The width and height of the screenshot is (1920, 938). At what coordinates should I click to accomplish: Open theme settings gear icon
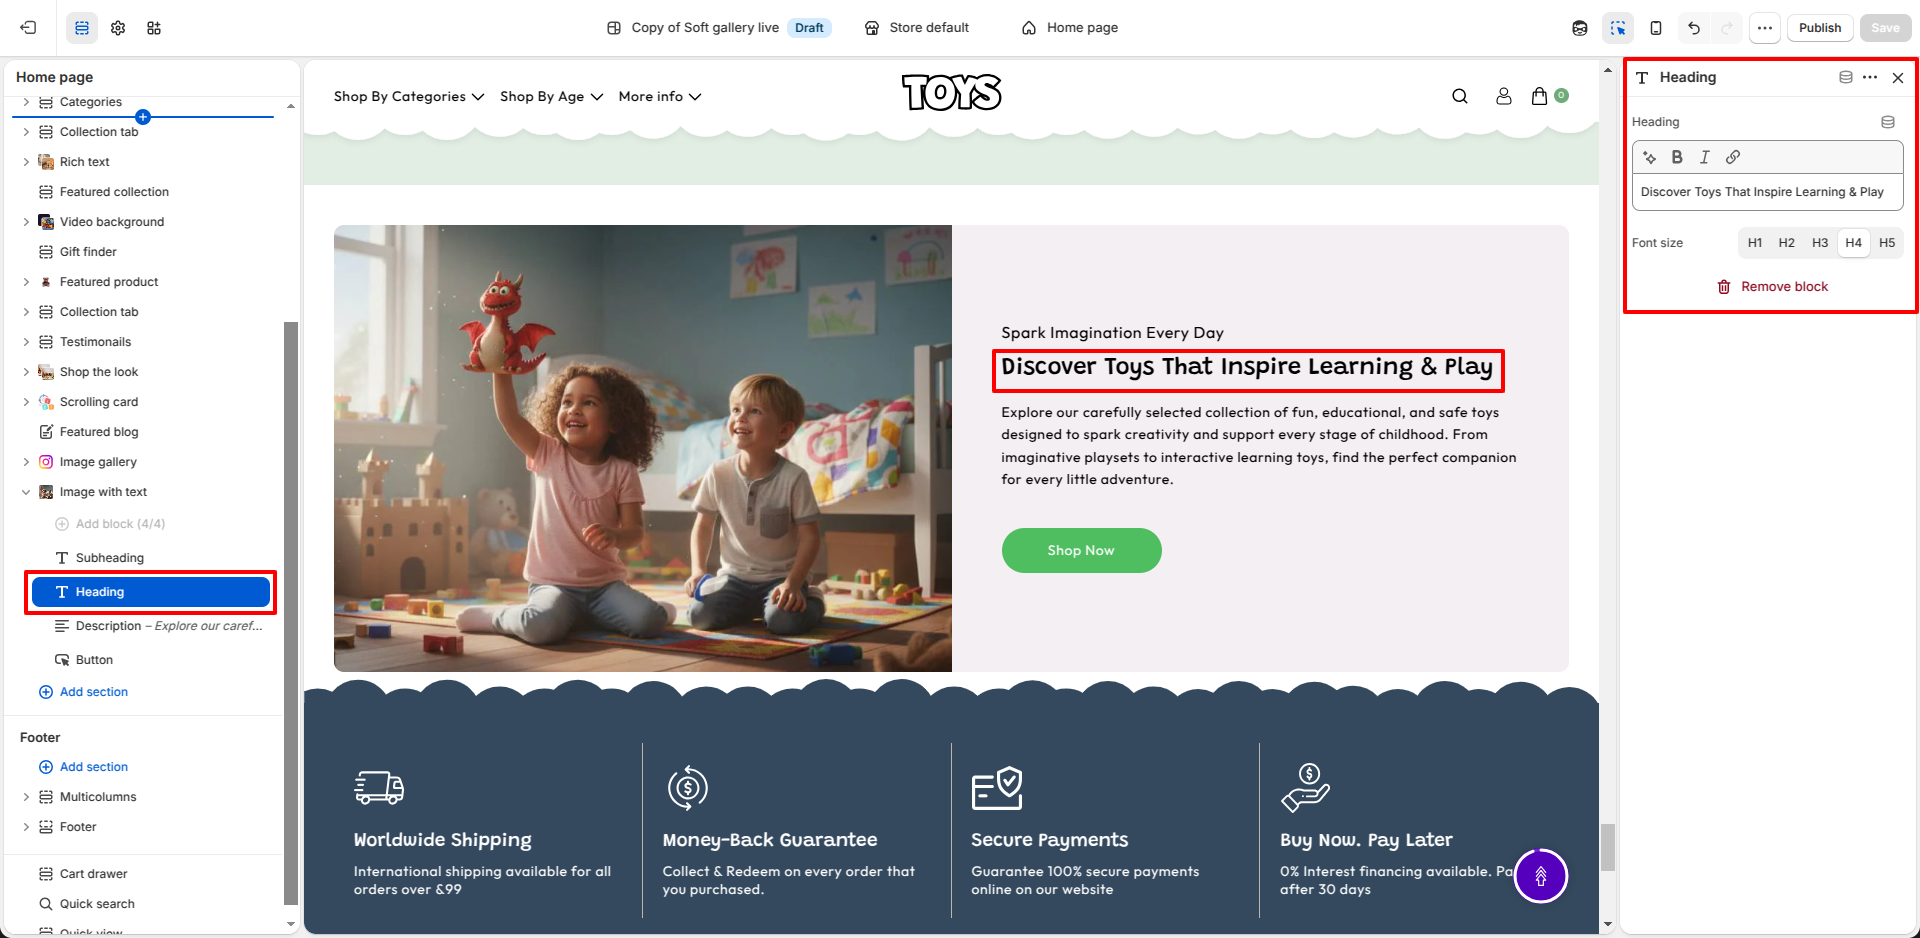[x=118, y=28]
